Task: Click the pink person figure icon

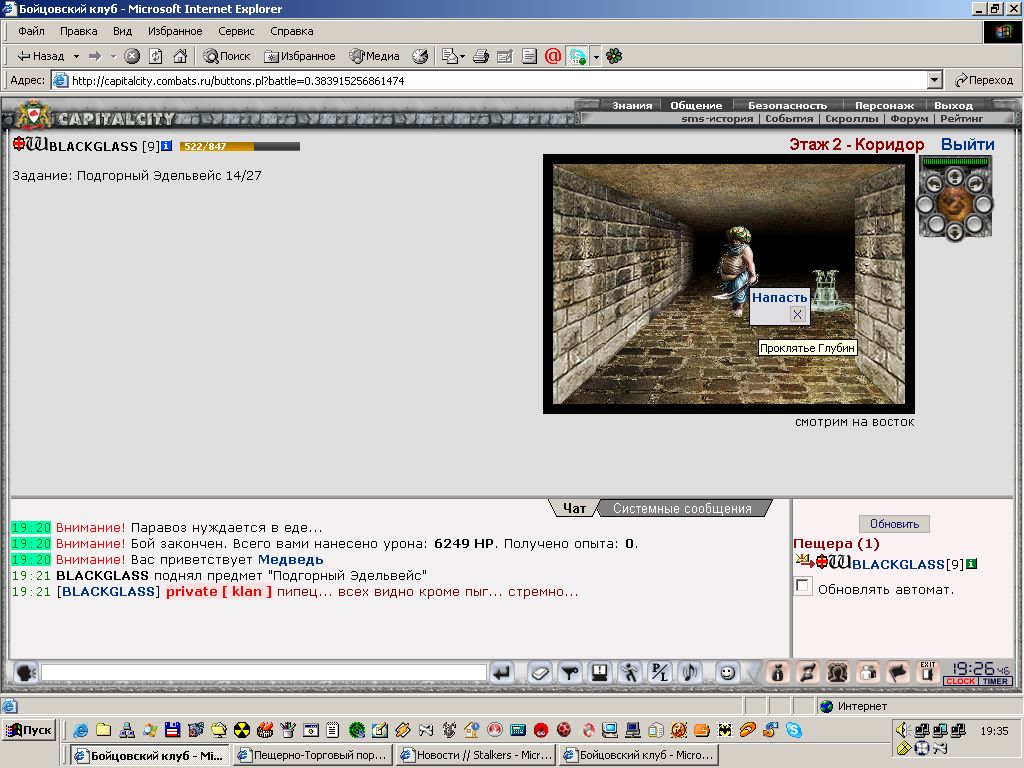Action: coord(868,672)
